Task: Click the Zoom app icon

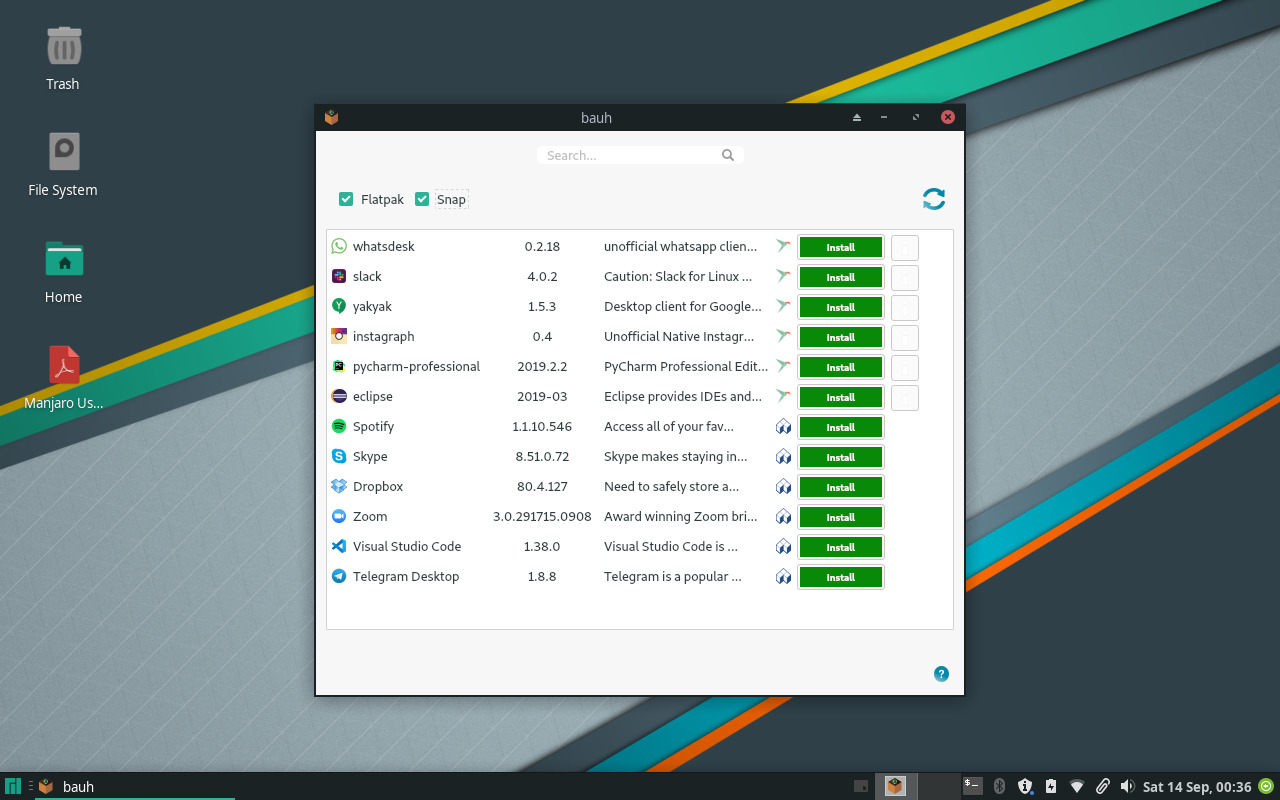Action: 339,516
